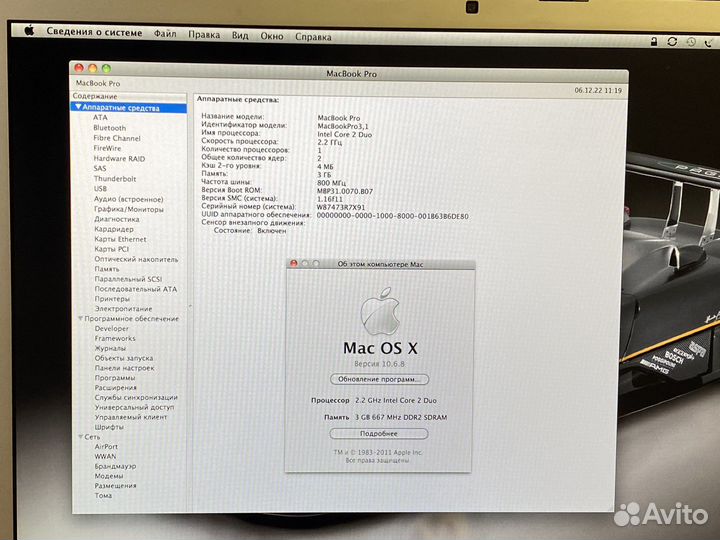Select Службы синхронизации in the sidebar
The image size is (720, 540).
coord(136,398)
